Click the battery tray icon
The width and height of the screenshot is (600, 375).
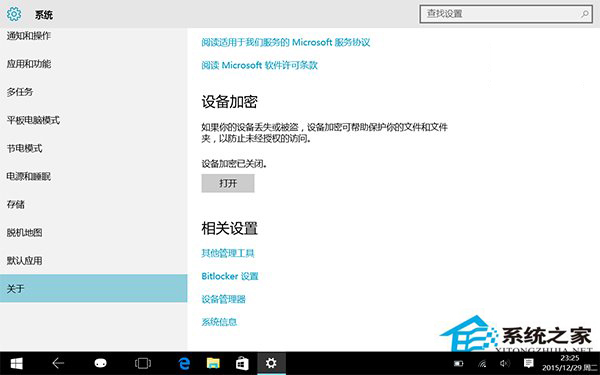458,364
